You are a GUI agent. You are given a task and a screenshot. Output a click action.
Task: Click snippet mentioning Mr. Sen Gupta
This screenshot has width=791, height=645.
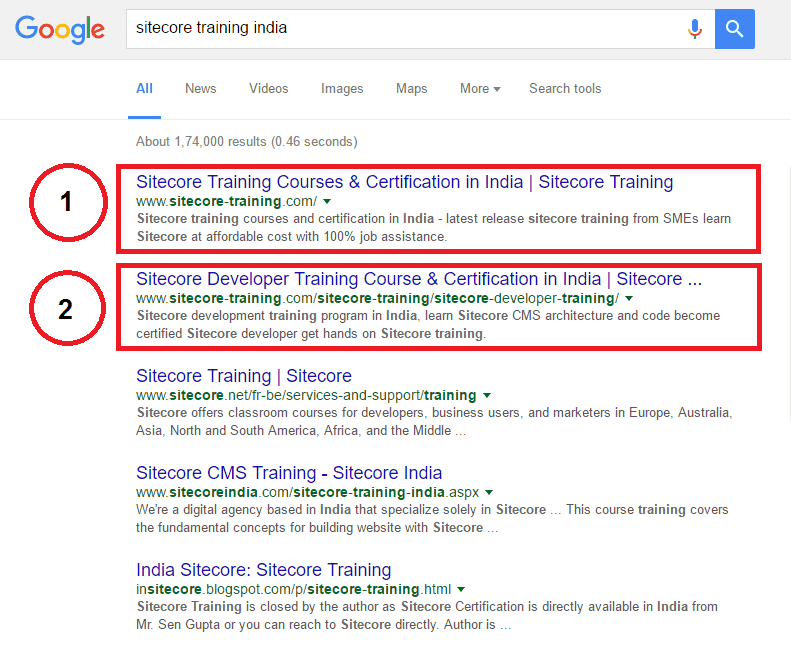click(x=427, y=615)
